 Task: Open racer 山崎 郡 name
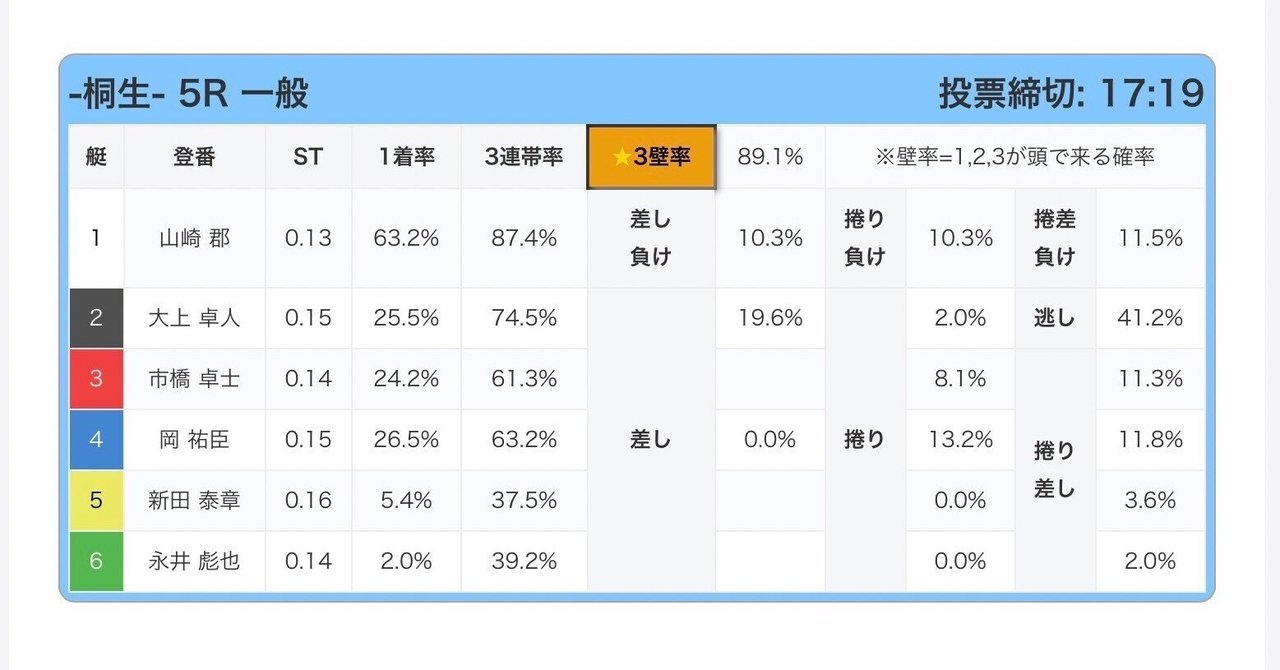tap(195, 238)
